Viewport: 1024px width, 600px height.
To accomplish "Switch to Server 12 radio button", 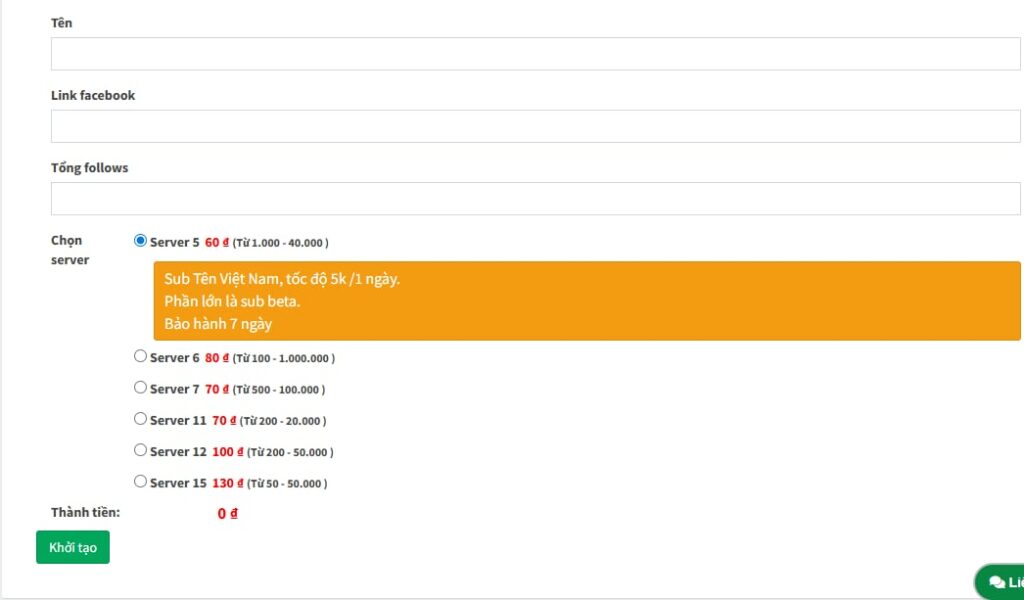I will point(140,450).
